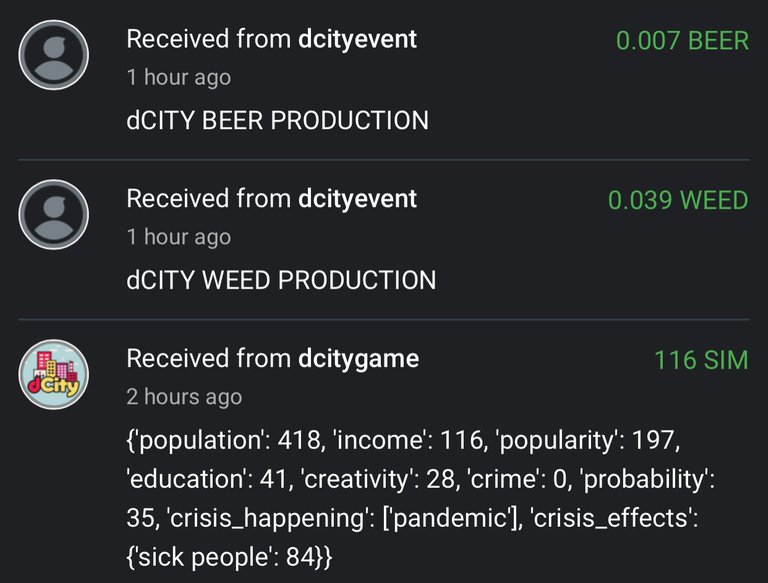Open the dcitygame sender profile
Viewport: 768px width, 583px height.
click(x=358, y=359)
